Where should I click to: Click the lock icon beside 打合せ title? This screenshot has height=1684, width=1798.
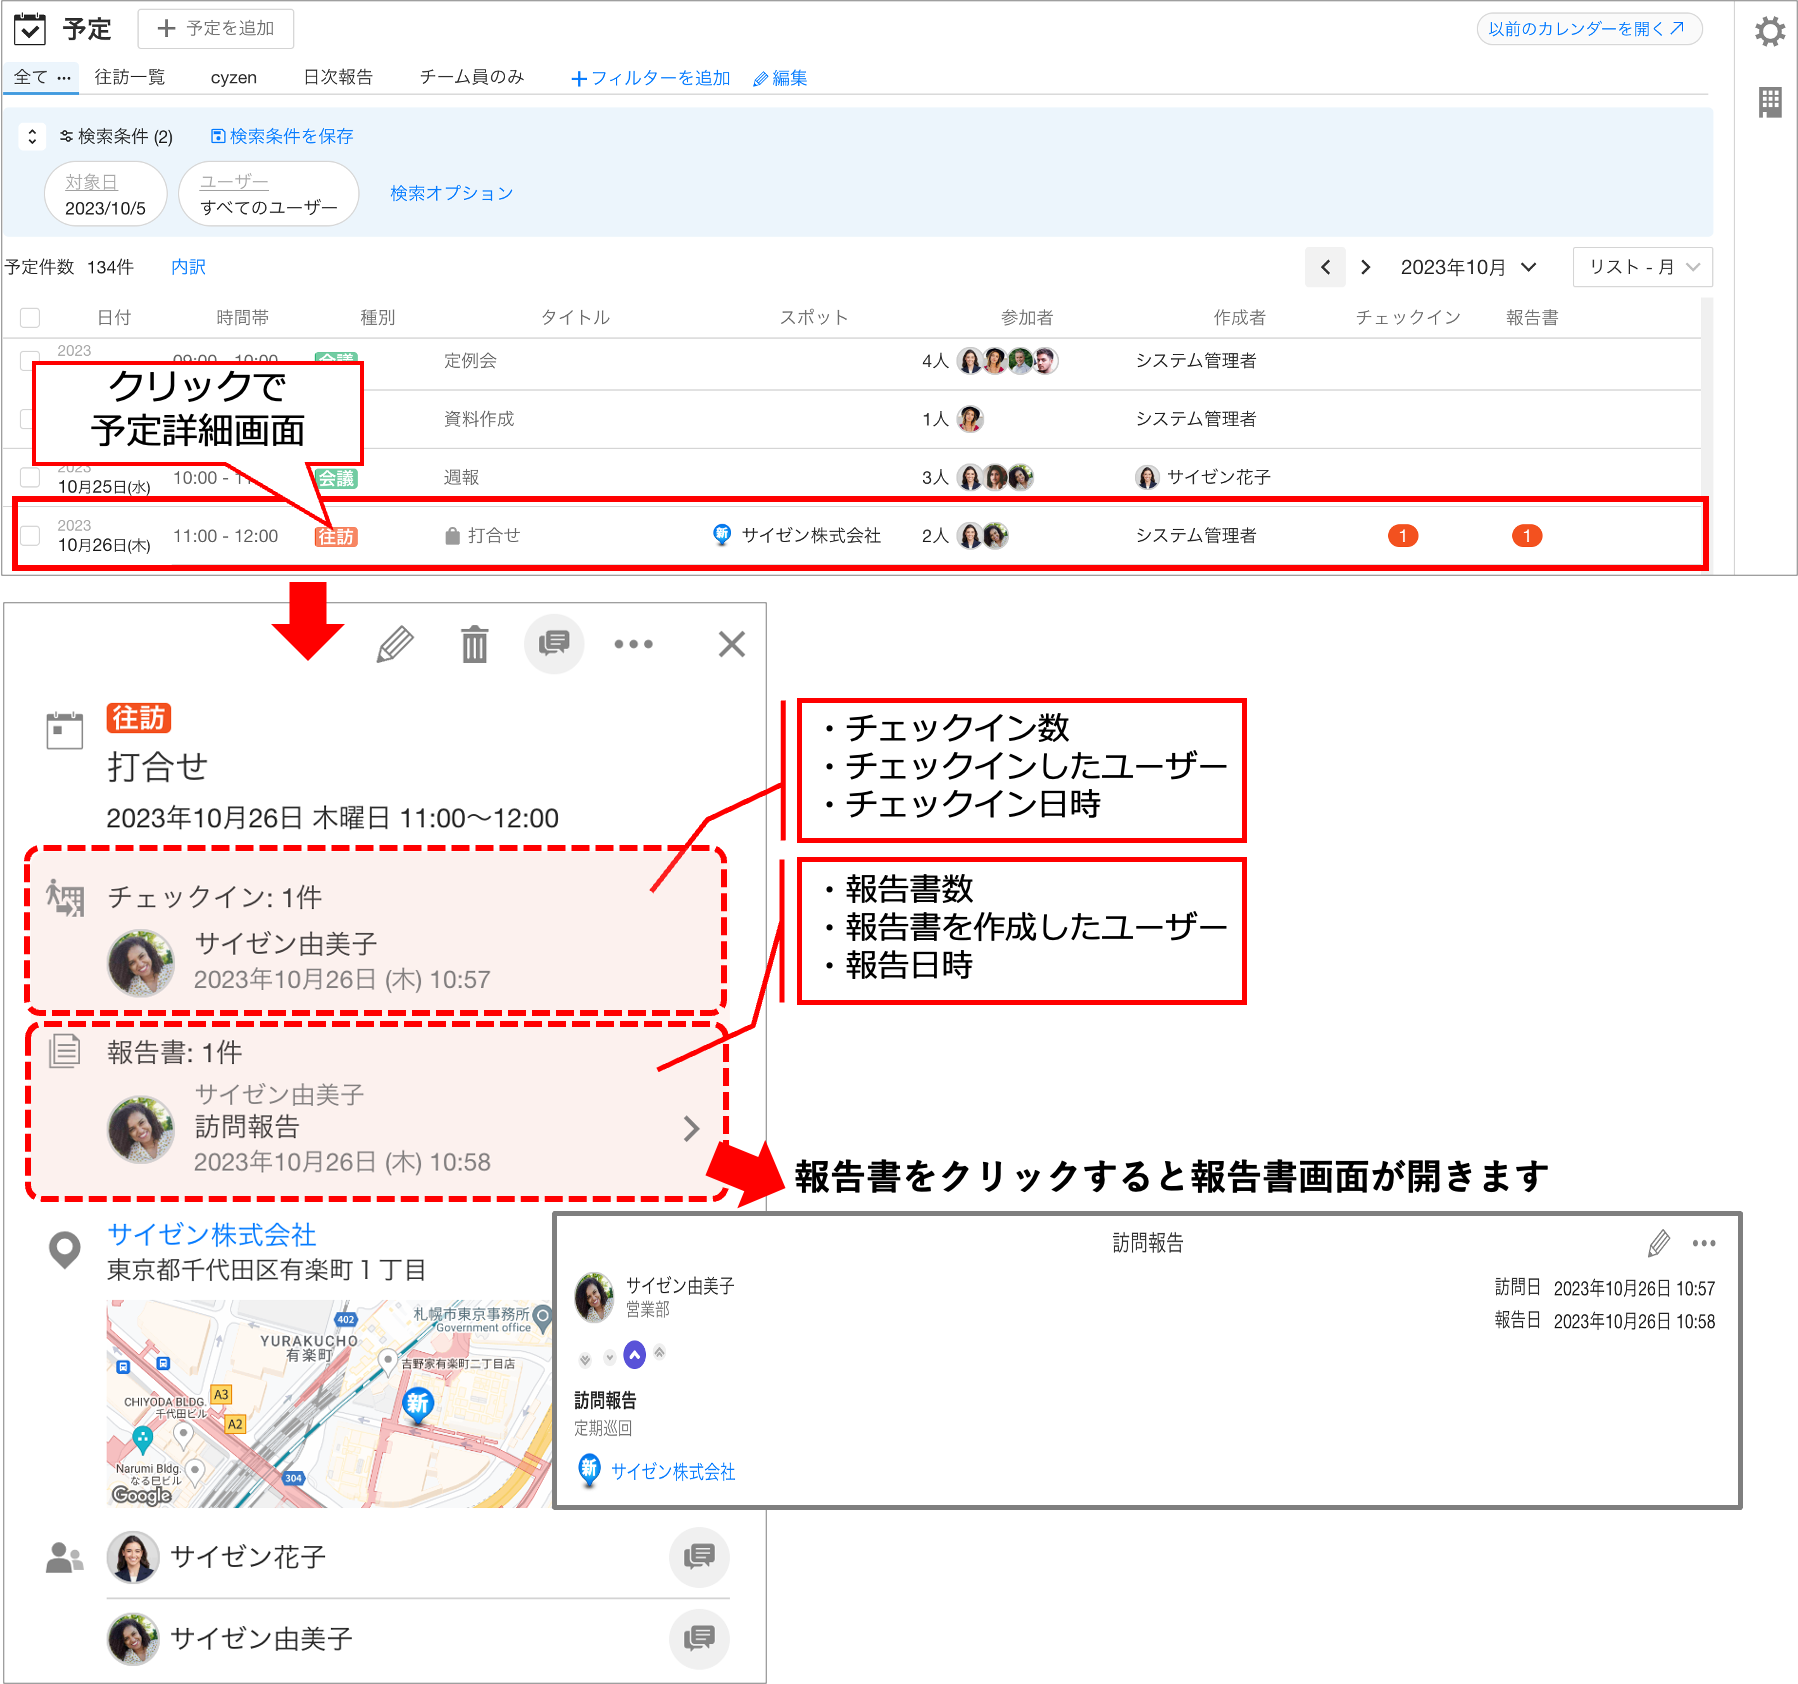pos(452,536)
